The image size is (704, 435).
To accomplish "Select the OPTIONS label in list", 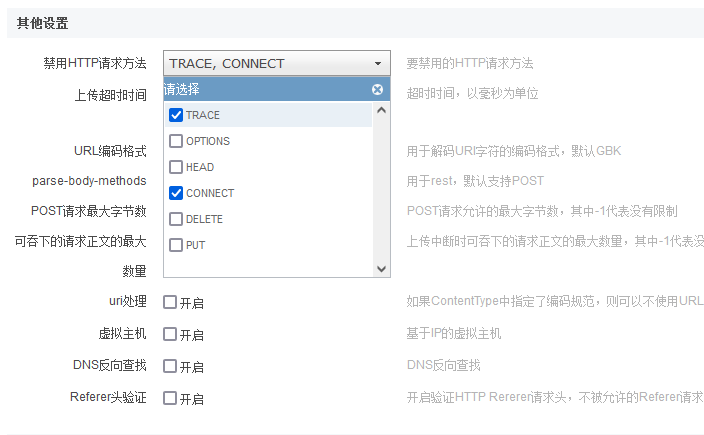I will pyautogui.click(x=208, y=141).
